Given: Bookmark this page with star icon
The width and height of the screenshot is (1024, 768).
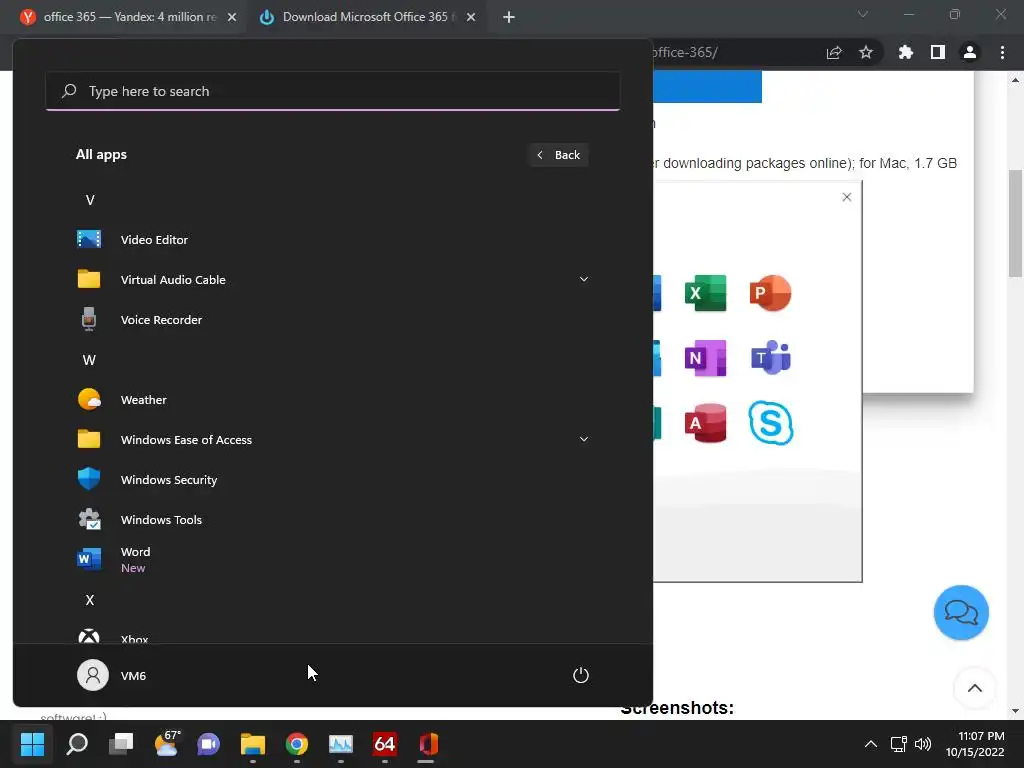Looking at the screenshot, I should pos(866,52).
